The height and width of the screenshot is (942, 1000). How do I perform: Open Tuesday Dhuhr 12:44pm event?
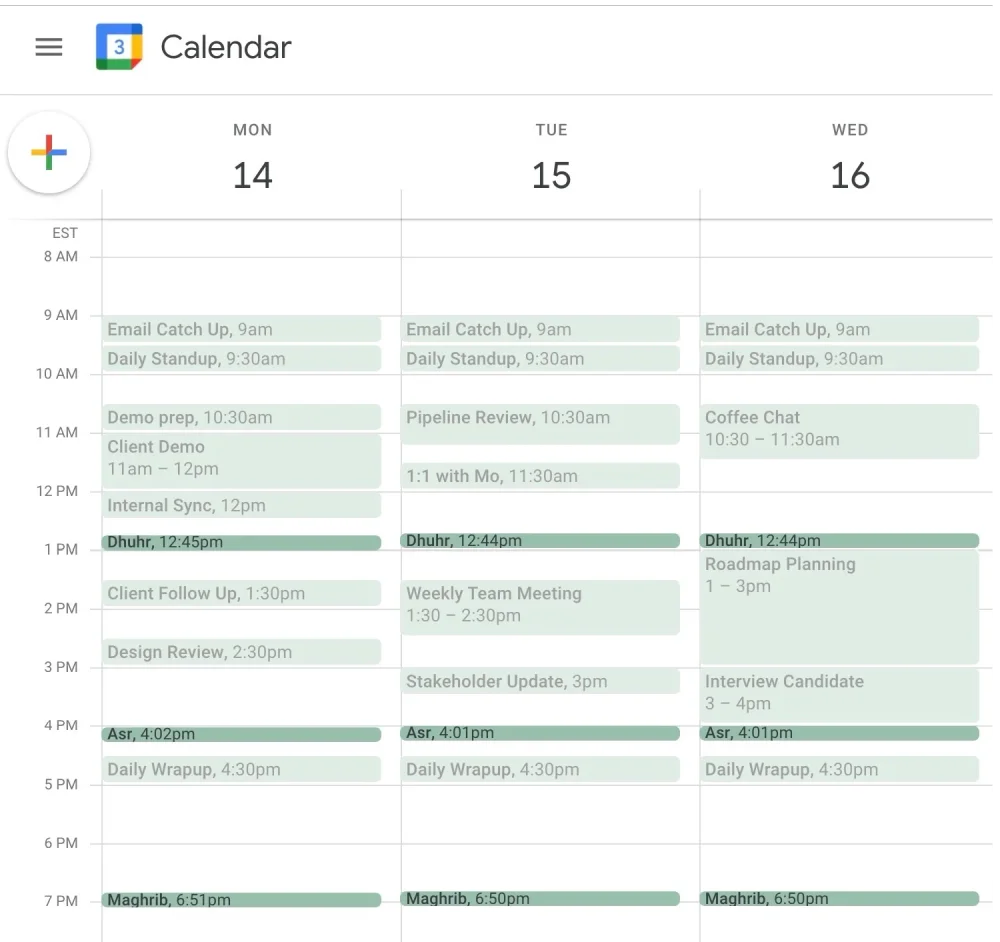point(540,541)
